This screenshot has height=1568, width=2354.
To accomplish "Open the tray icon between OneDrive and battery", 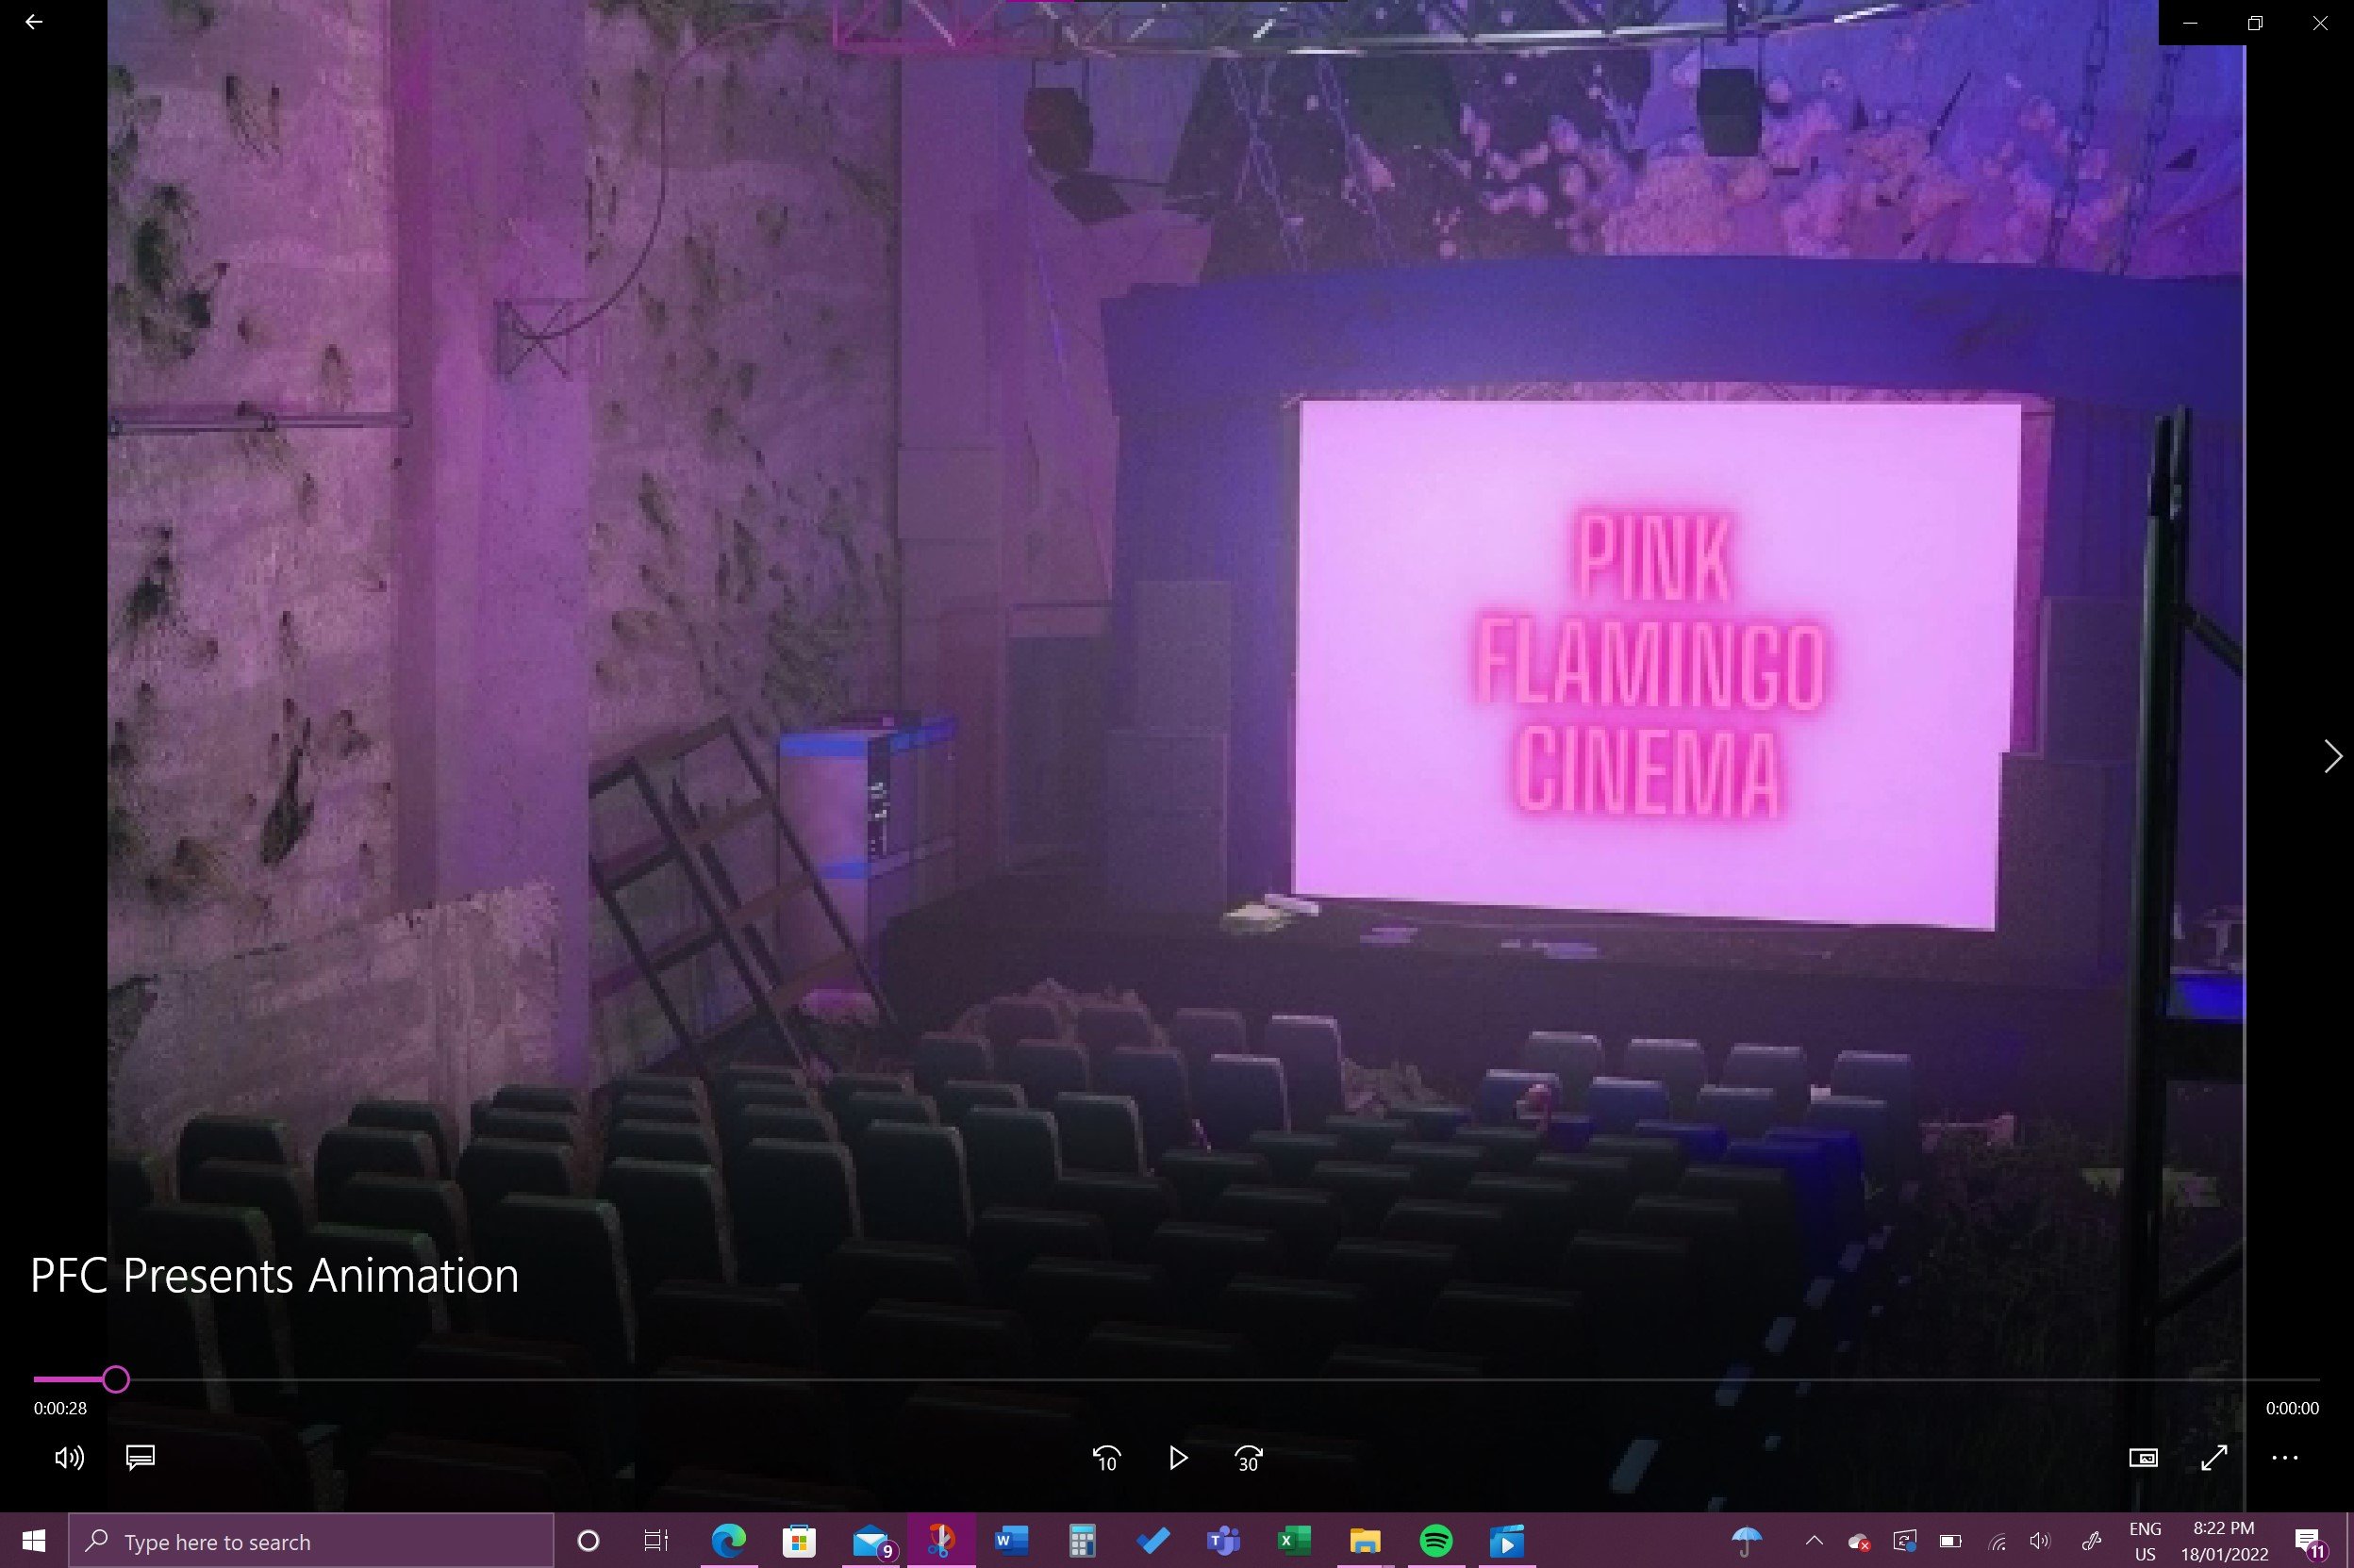I will (x=1905, y=1541).
